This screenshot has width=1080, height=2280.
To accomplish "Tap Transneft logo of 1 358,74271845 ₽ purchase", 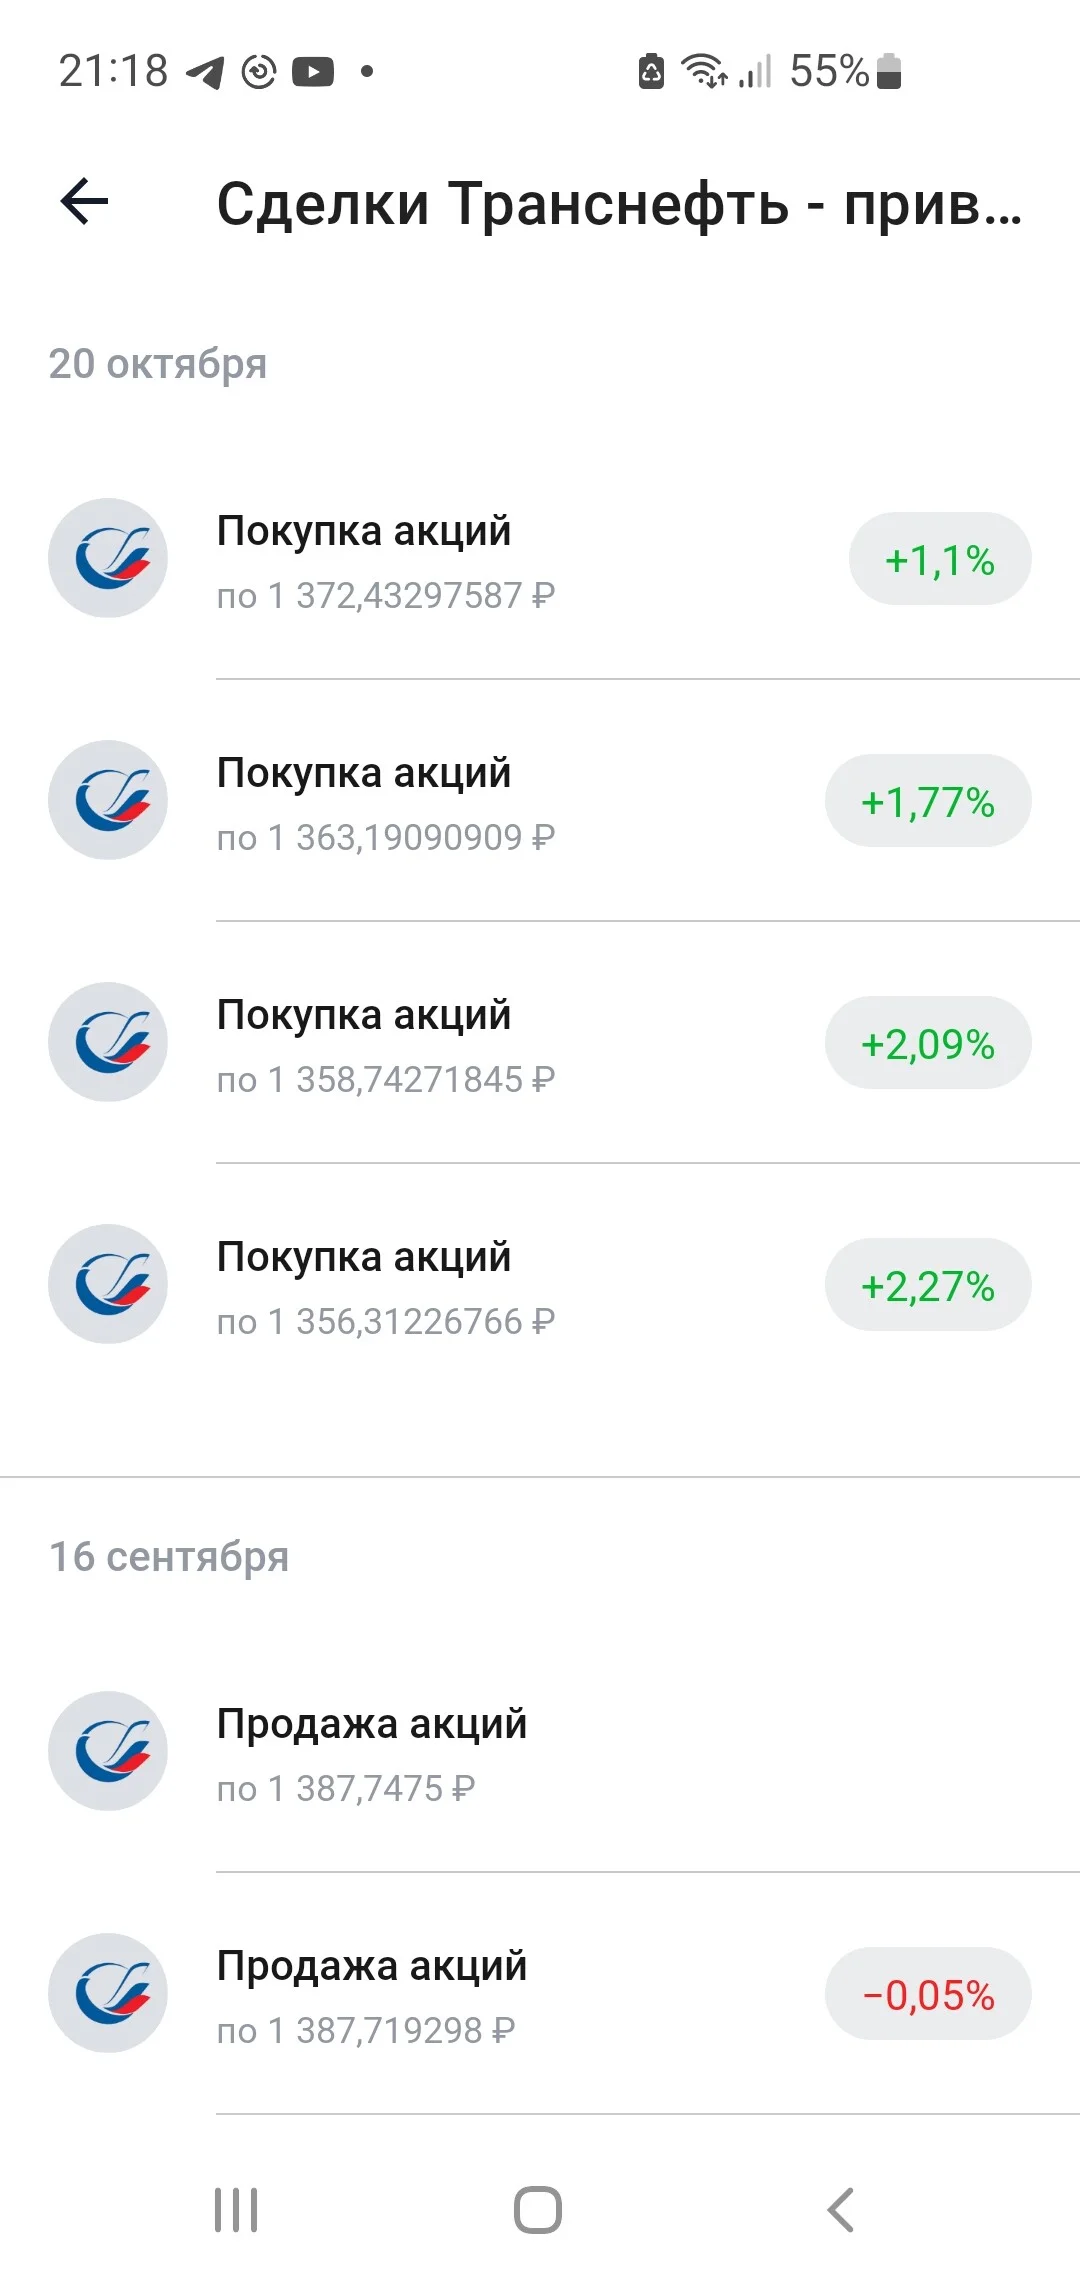I will coord(108,1042).
